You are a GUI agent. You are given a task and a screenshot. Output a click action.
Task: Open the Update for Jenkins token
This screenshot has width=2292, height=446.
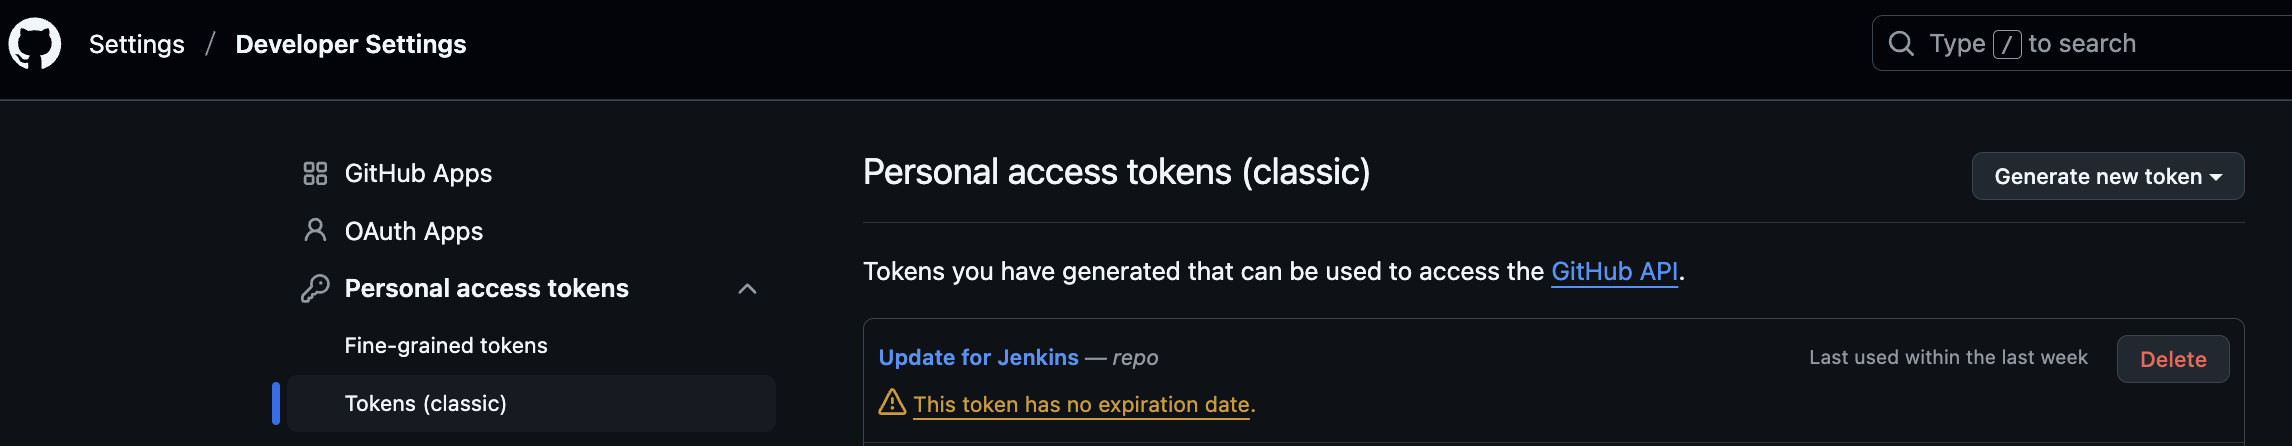[978, 358]
